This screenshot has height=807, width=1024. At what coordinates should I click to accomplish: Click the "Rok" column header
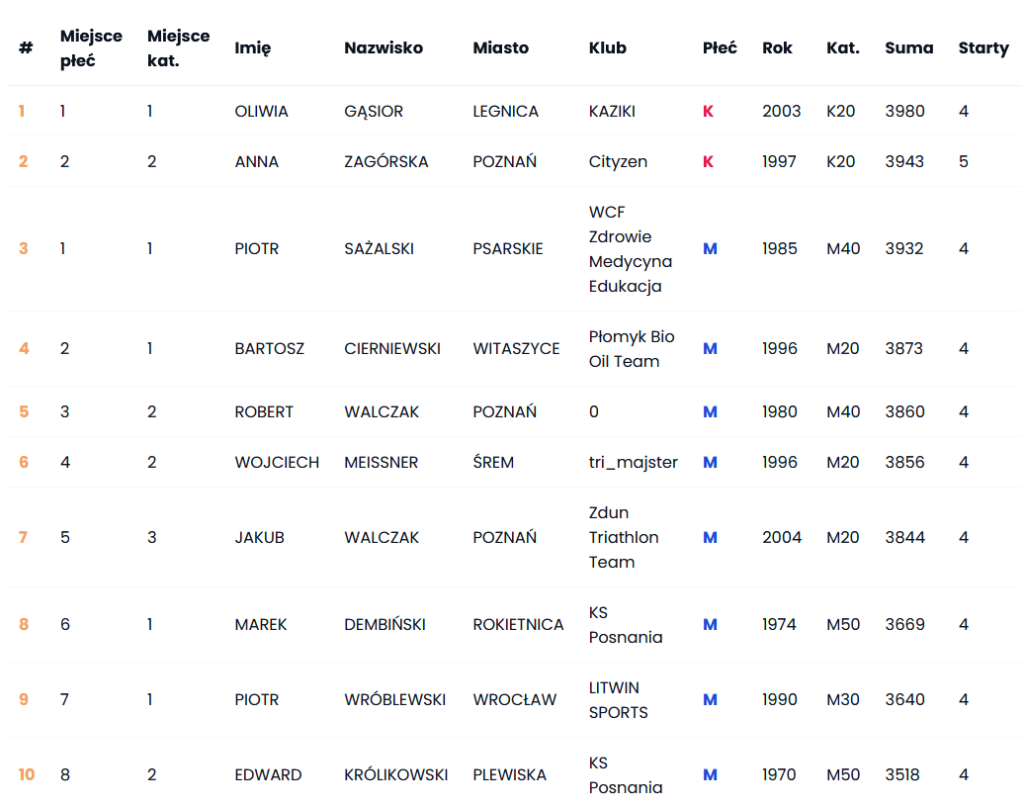[777, 48]
